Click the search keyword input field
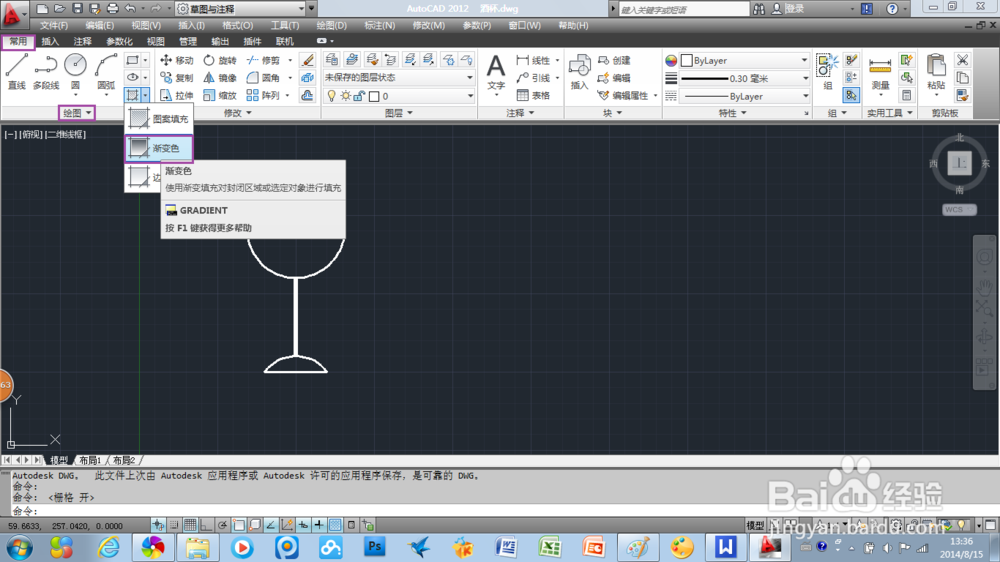1000x562 pixels. click(684, 9)
